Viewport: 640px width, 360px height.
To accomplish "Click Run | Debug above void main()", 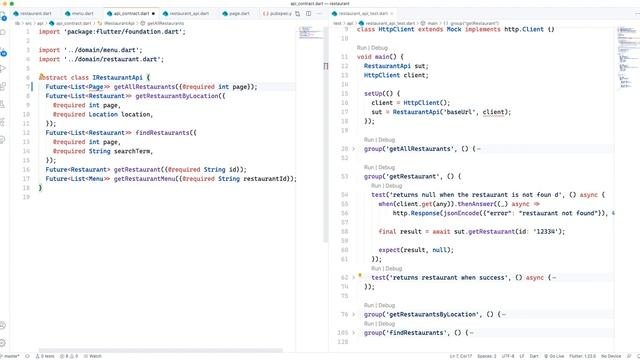I will pos(372,48).
